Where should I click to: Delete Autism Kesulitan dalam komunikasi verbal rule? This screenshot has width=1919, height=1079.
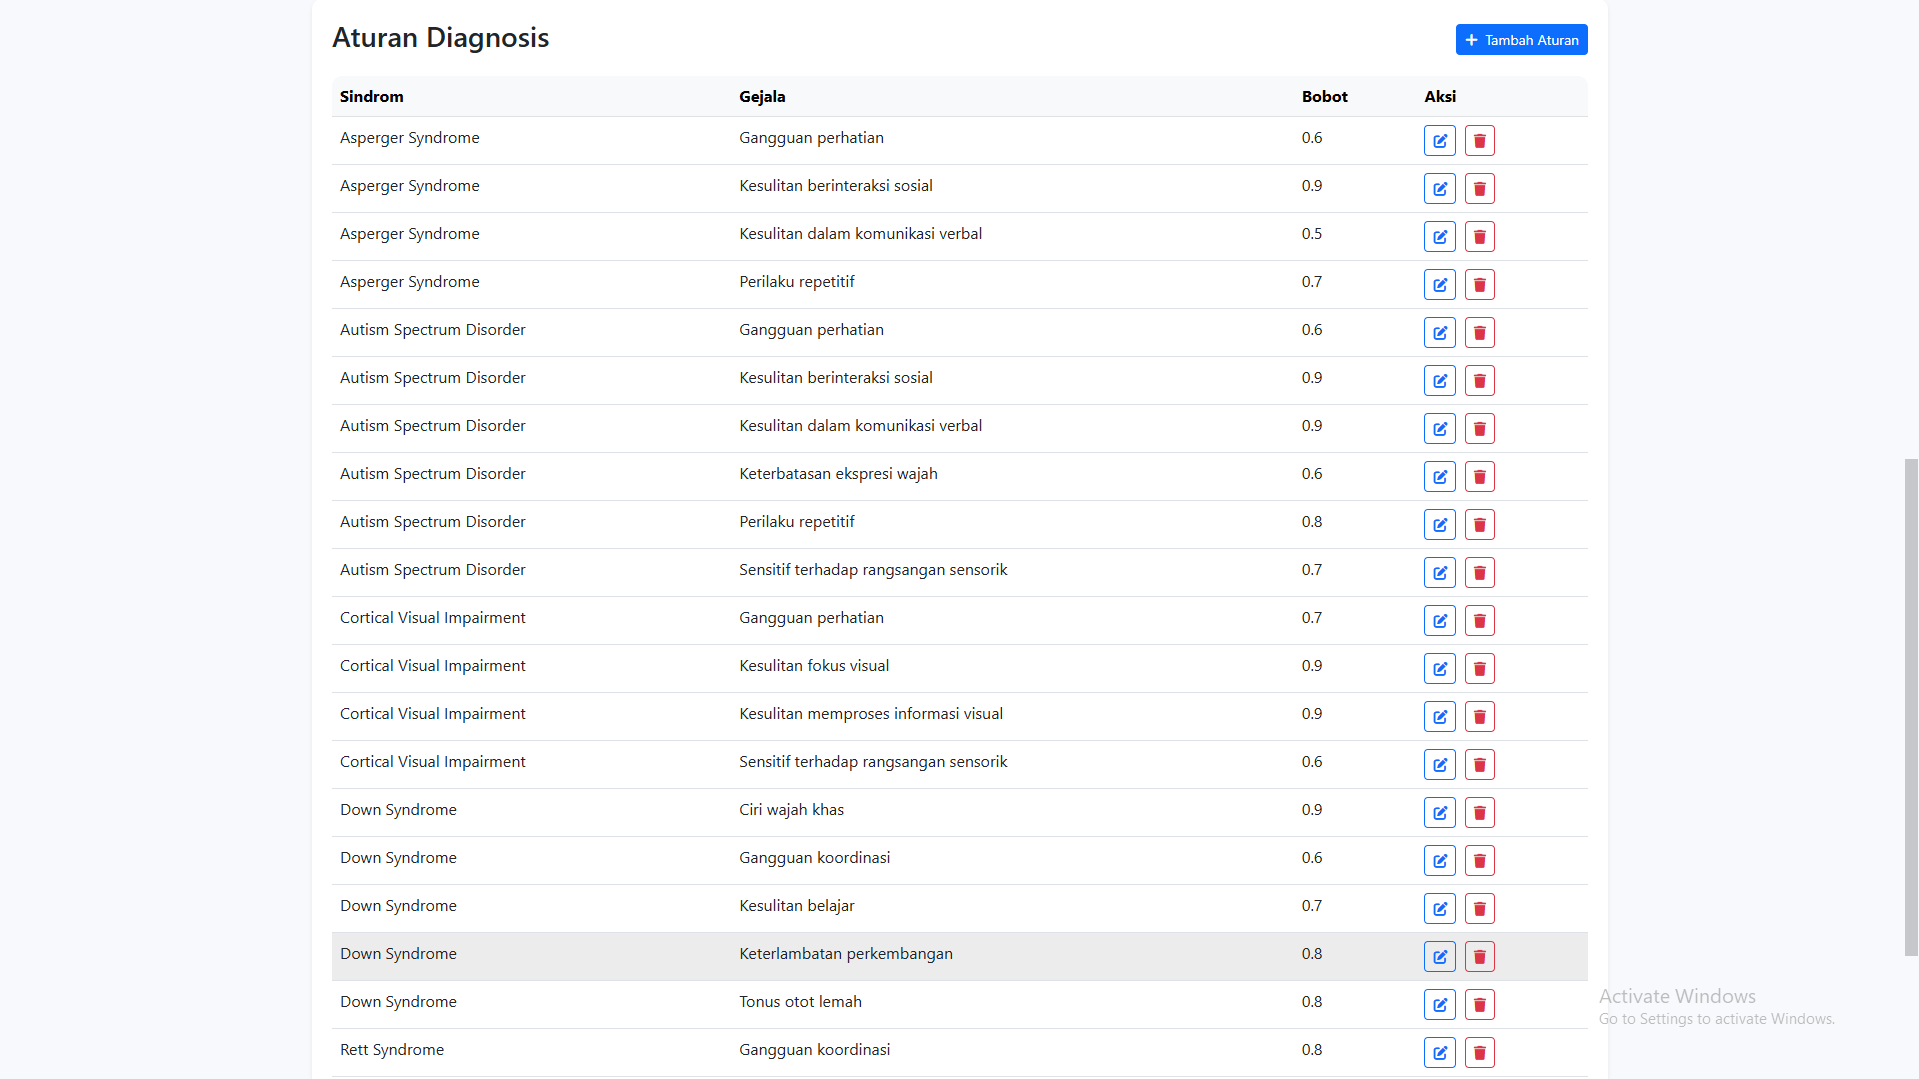[x=1480, y=429]
